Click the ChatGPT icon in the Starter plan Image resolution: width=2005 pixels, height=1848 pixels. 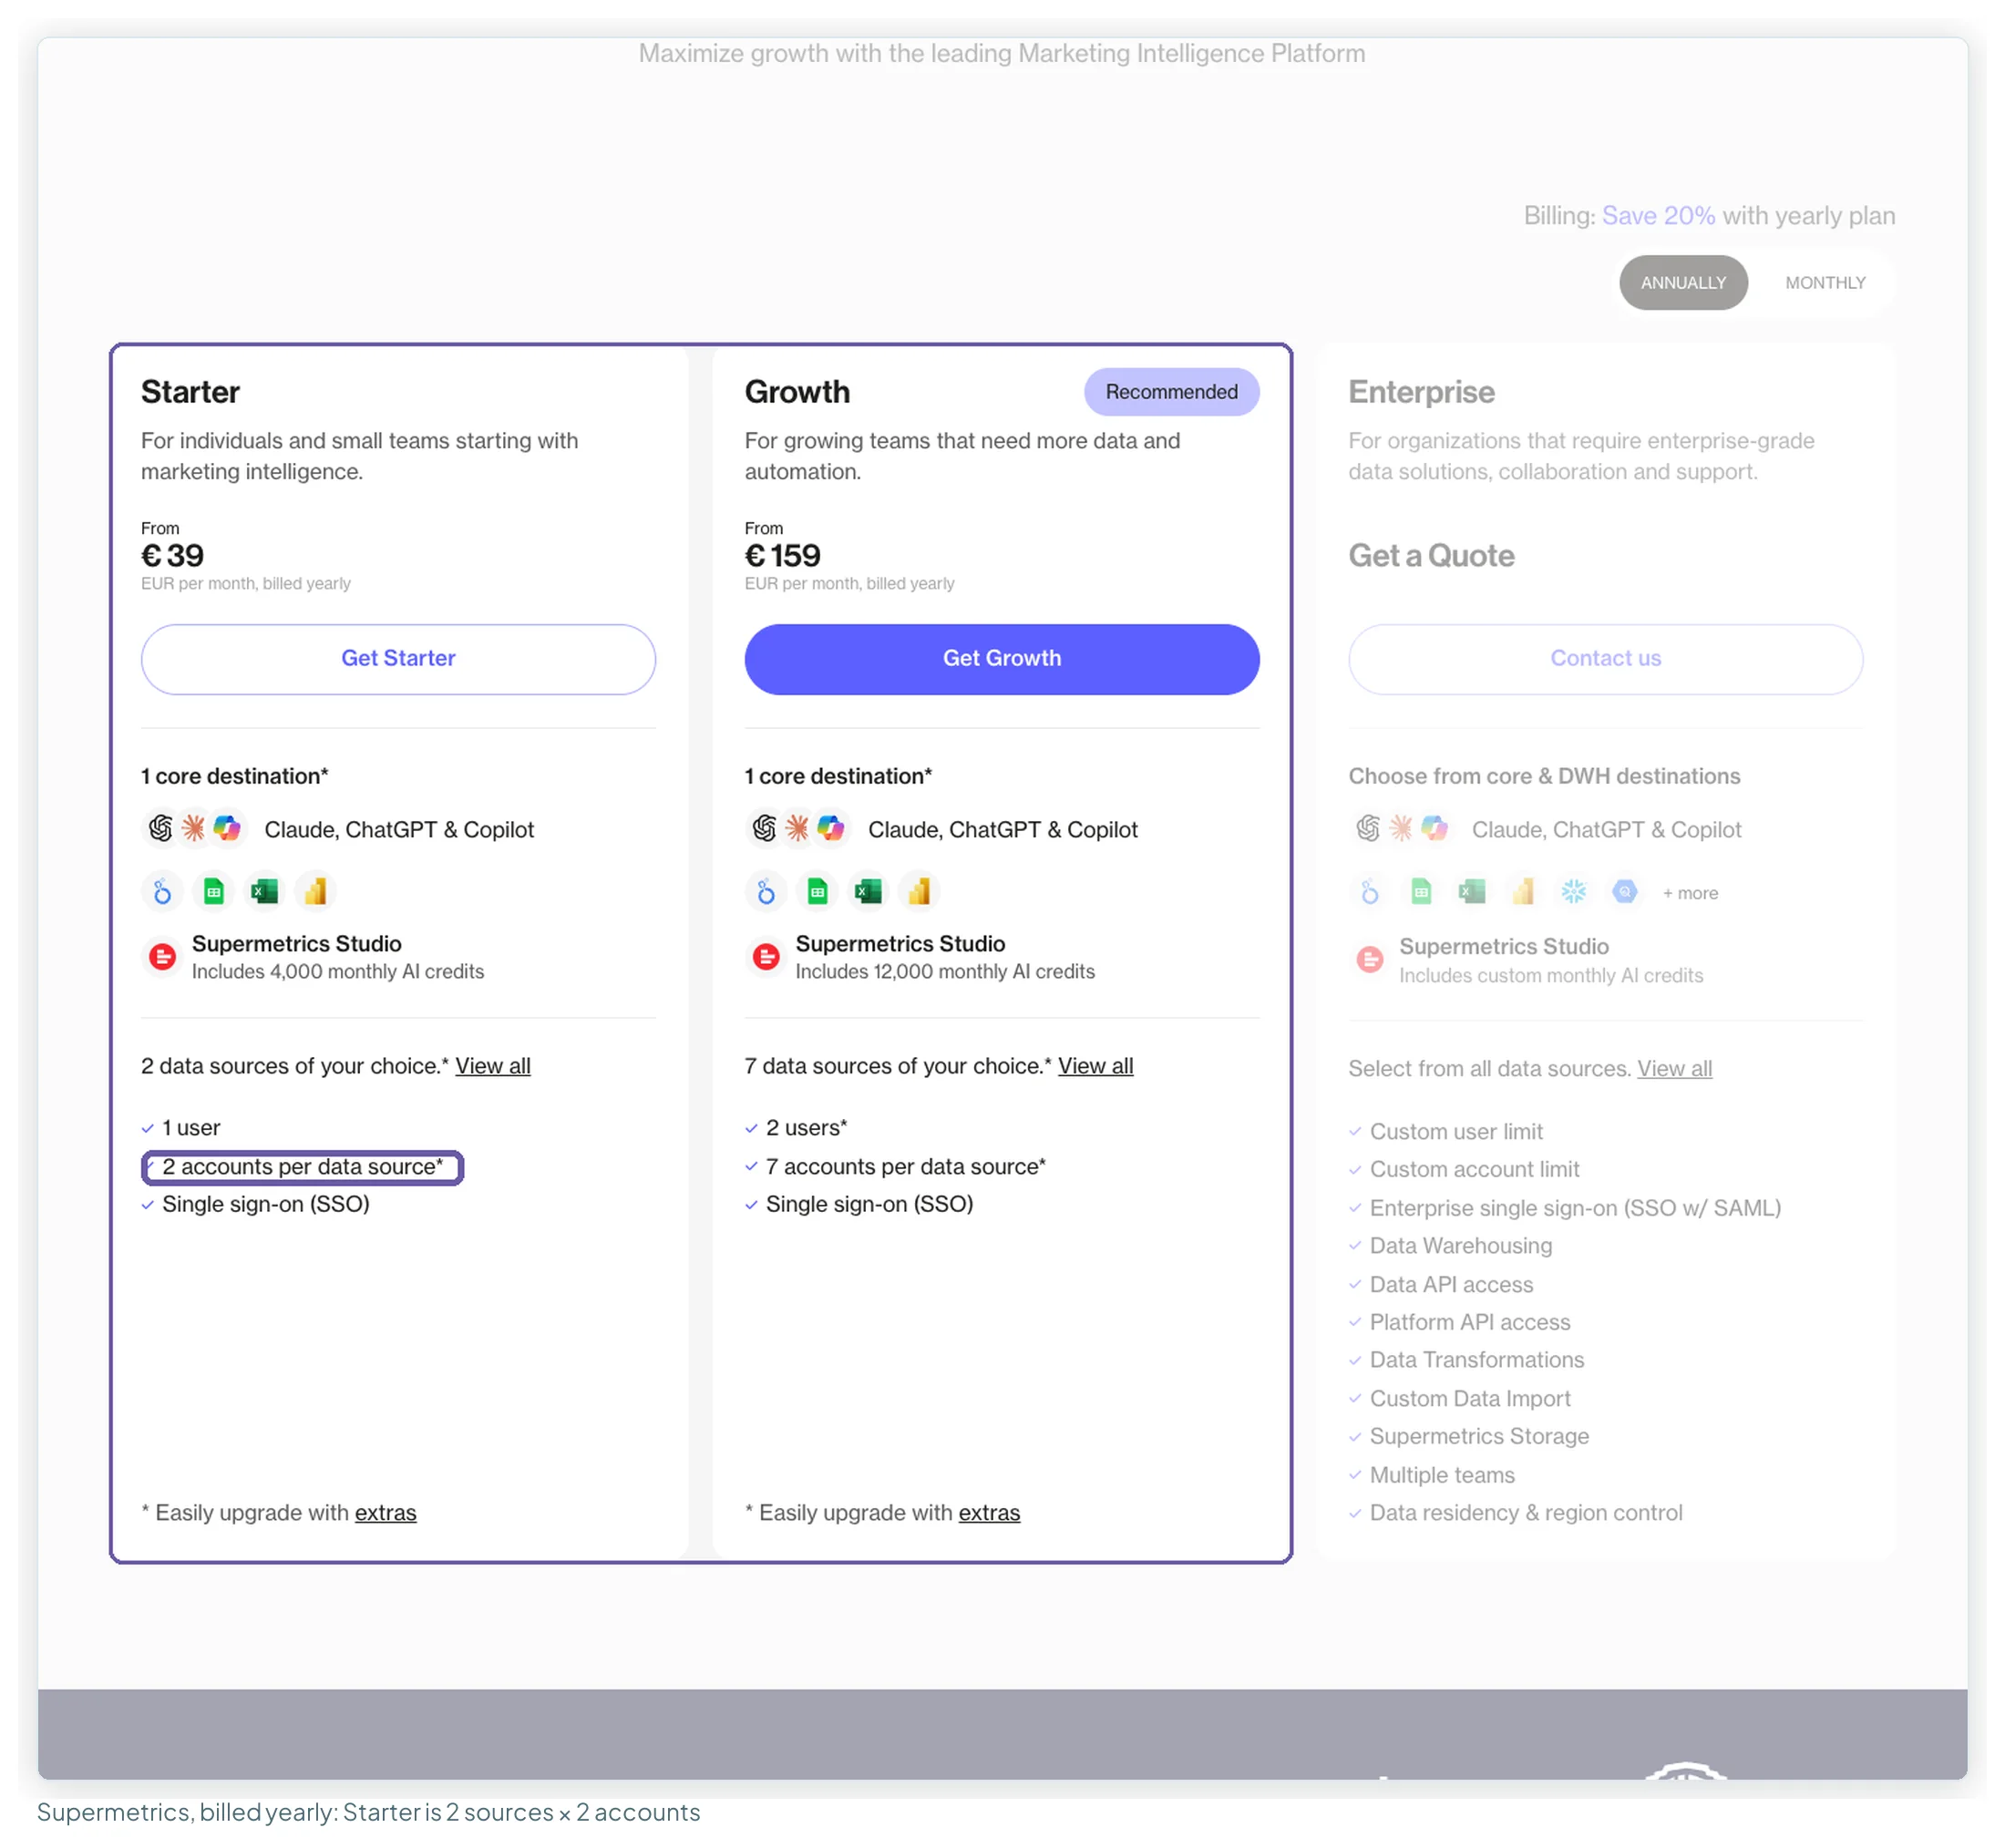tap(161, 829)
